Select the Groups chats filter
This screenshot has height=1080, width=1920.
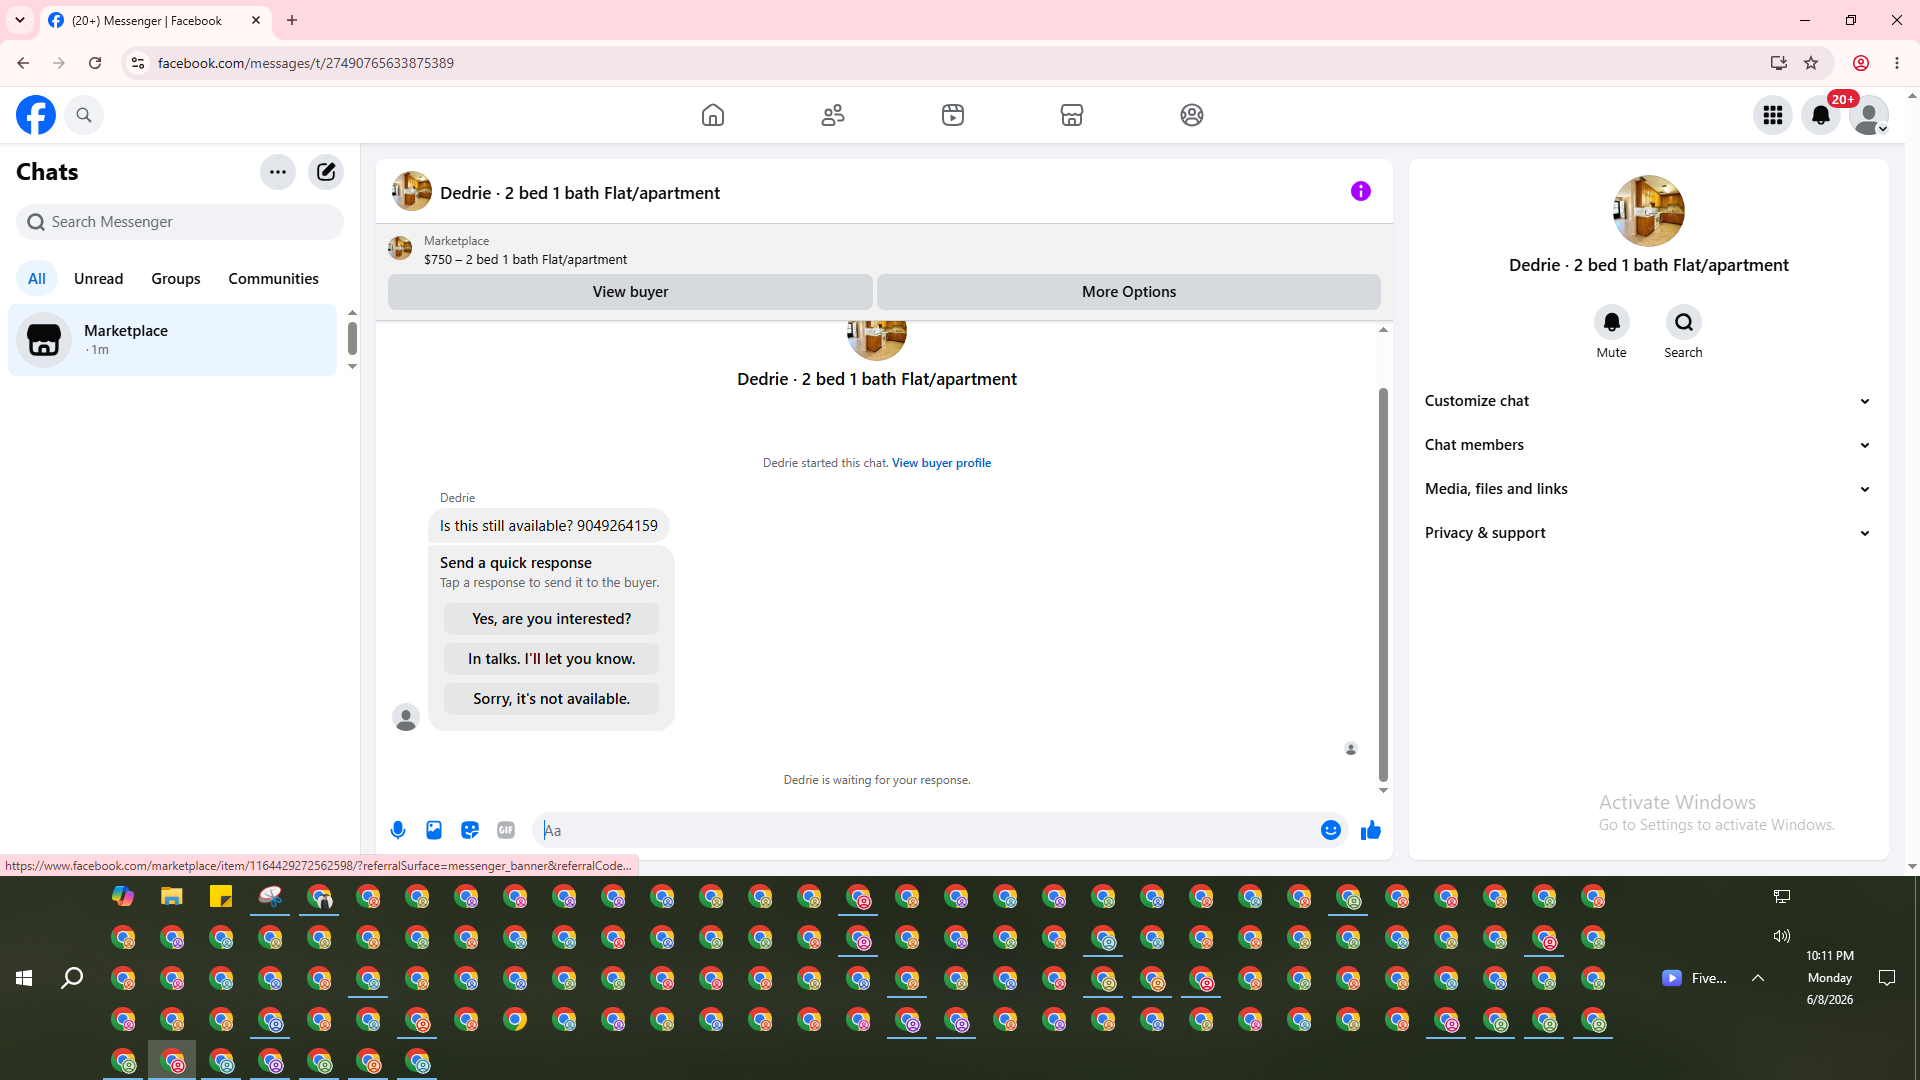(x=176, y=279)
